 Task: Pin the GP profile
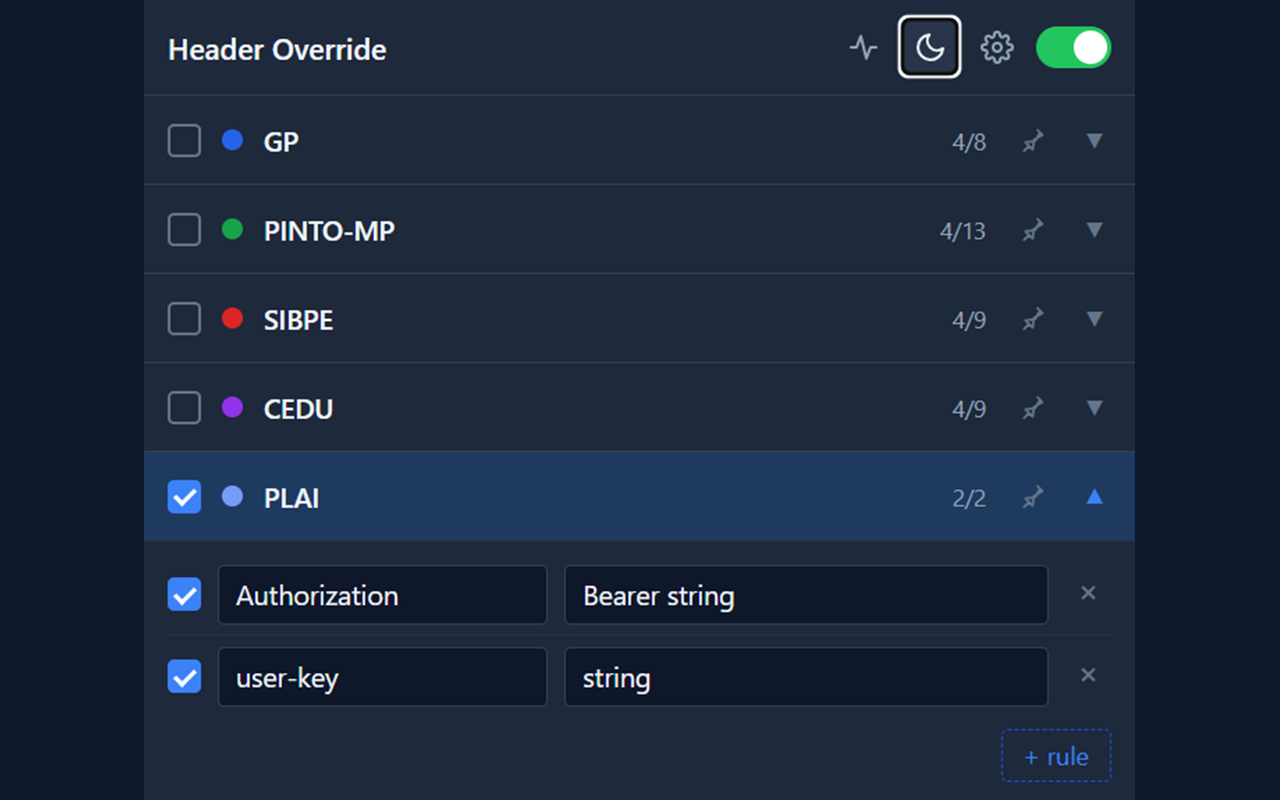[x=1033, y=142]
